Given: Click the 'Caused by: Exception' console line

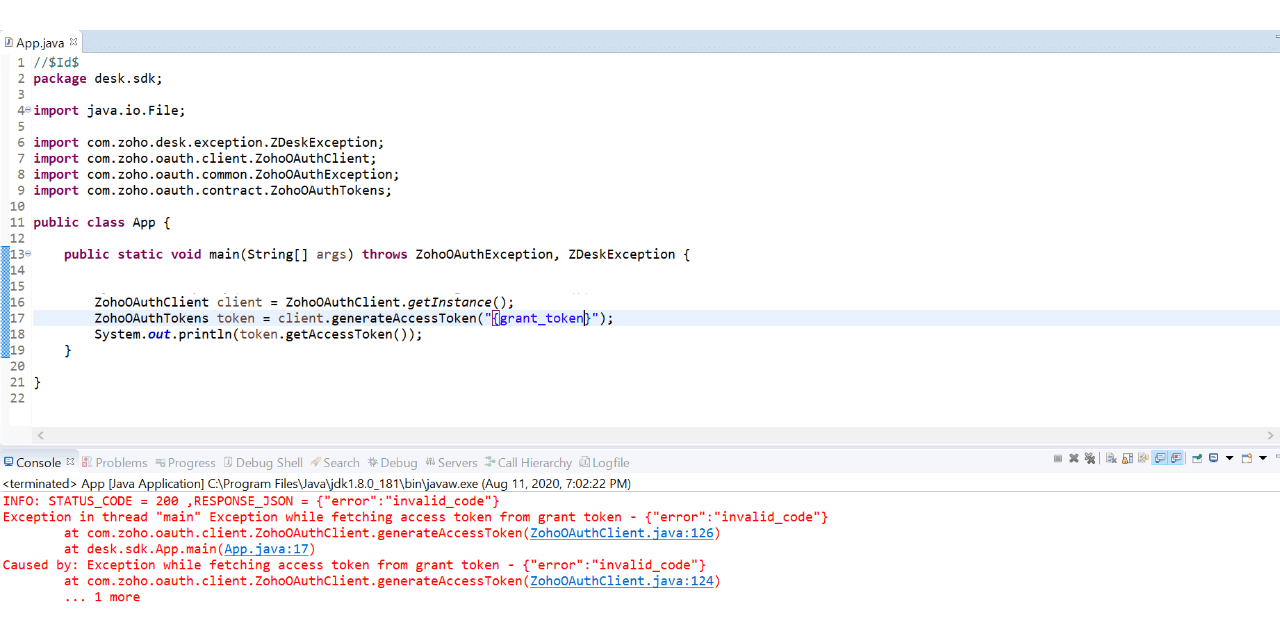Looking at the screenshot, I should tap(354, 565).
